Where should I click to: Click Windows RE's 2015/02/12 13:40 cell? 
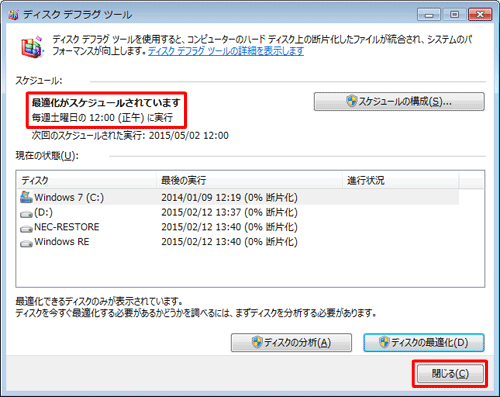(x=229, y=242)
